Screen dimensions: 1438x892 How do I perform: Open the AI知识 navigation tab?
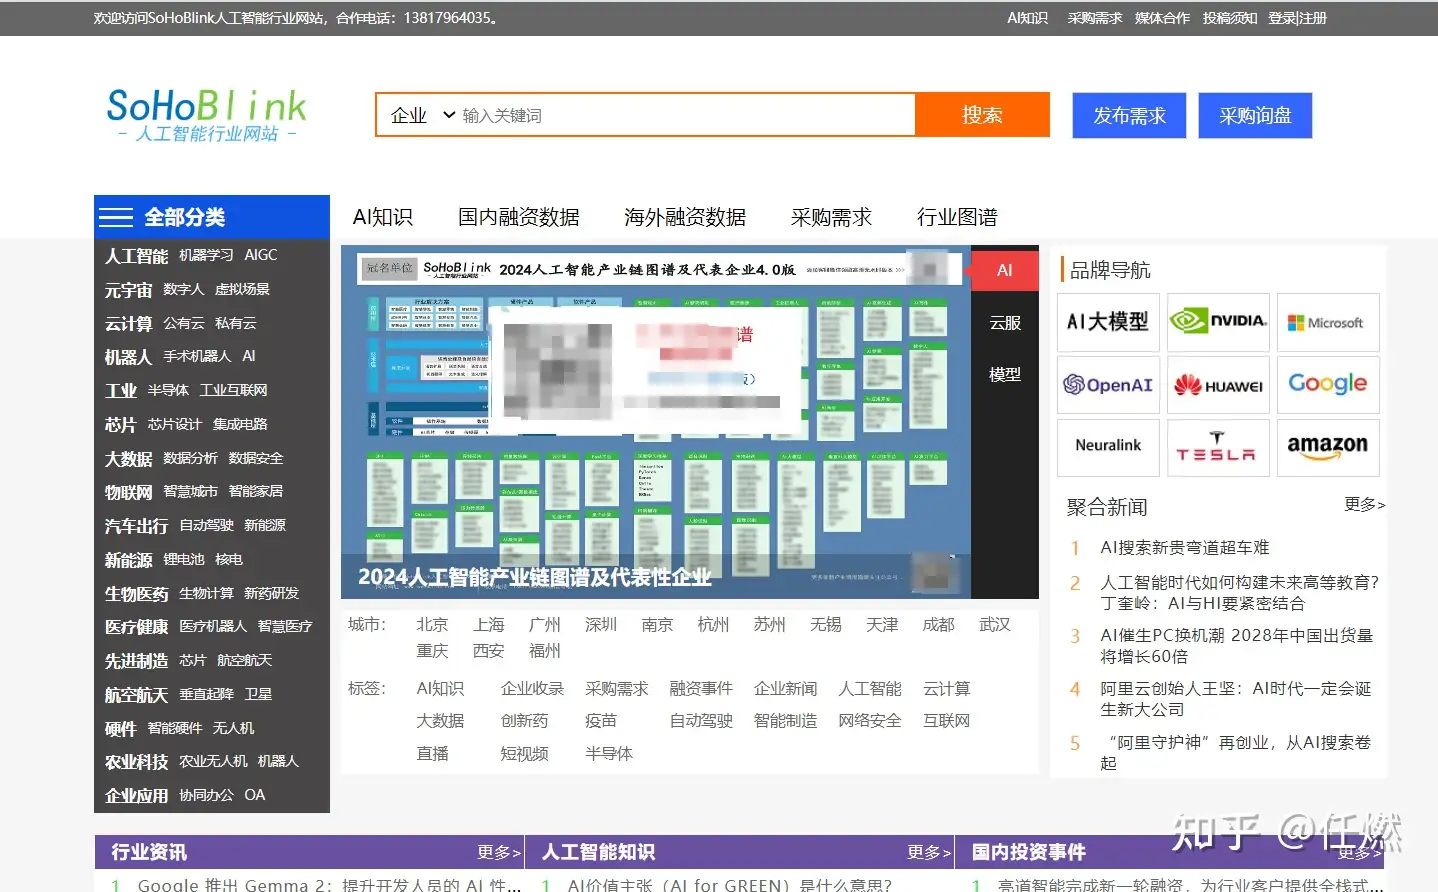coord(383,217)
